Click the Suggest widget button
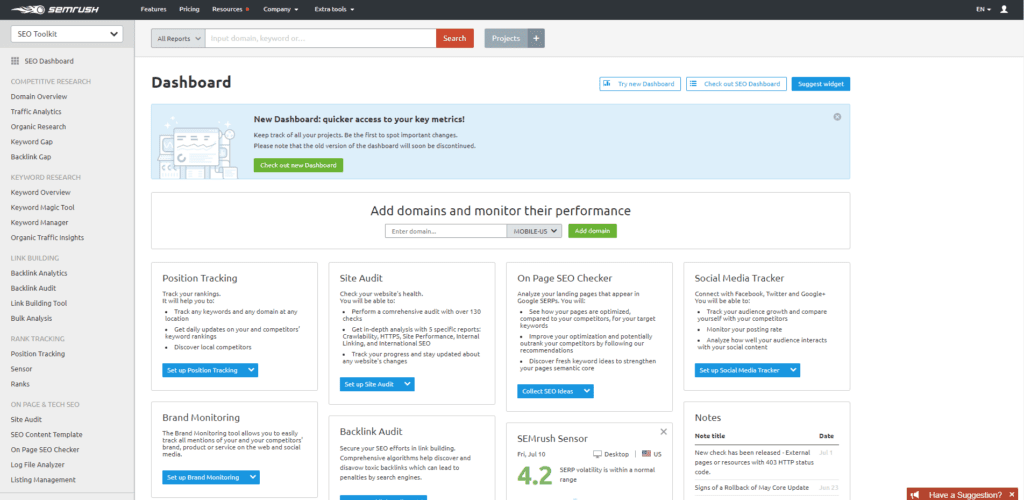This screenshot has height=500, width=1024. (820, 84)
